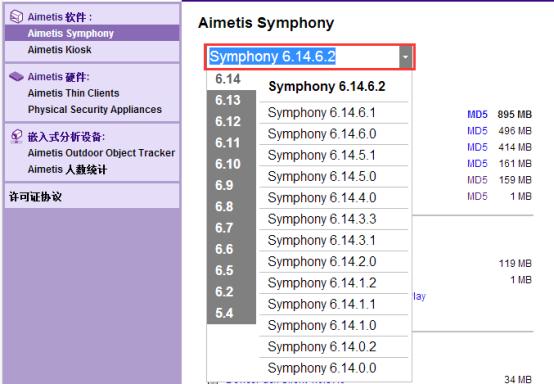The width and height of the screenshot is (554, 384).
Task: Click the 嵌入式分析设备 section heading
Action: click(x=66, y=137)
